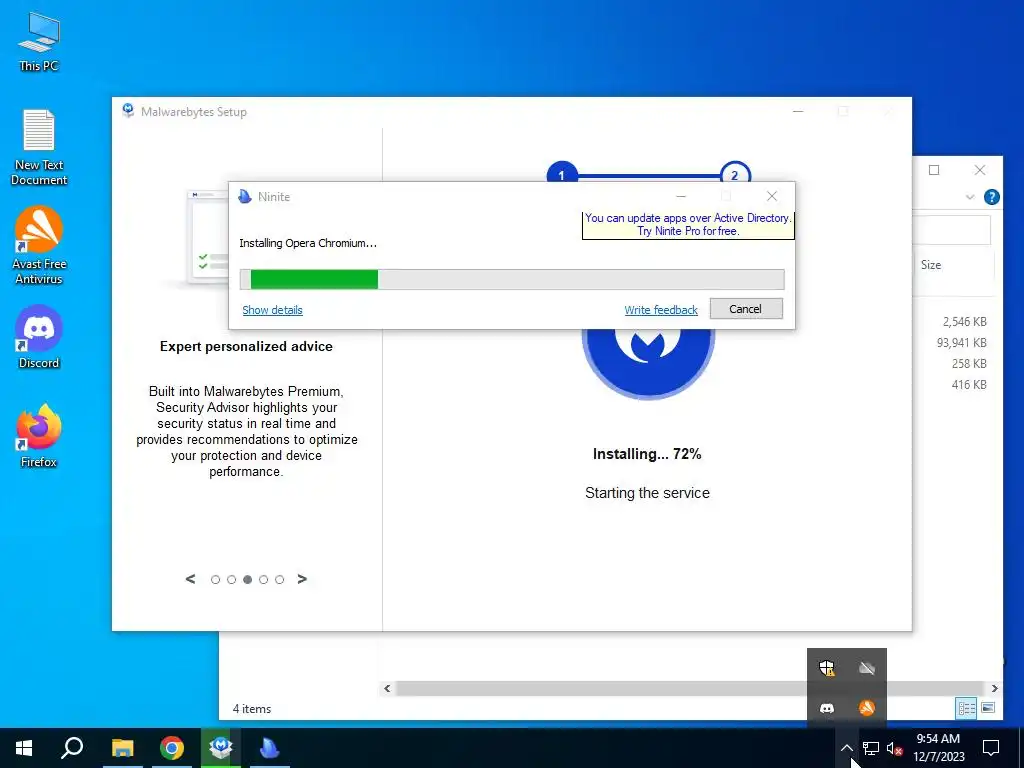Cancel the Ninite installation
Screen dimensions: 1024x768
click(x=746, y=309)
